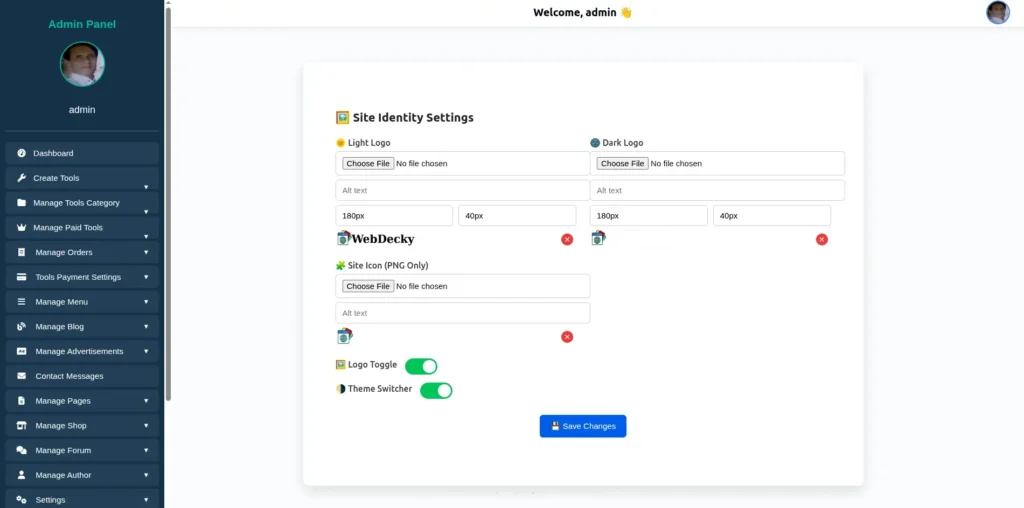This screenshot has width=1024, height=508.
Task: Click the Manage Tools Category folder icon
Action: pyautogui.click(x=22, y=203)
